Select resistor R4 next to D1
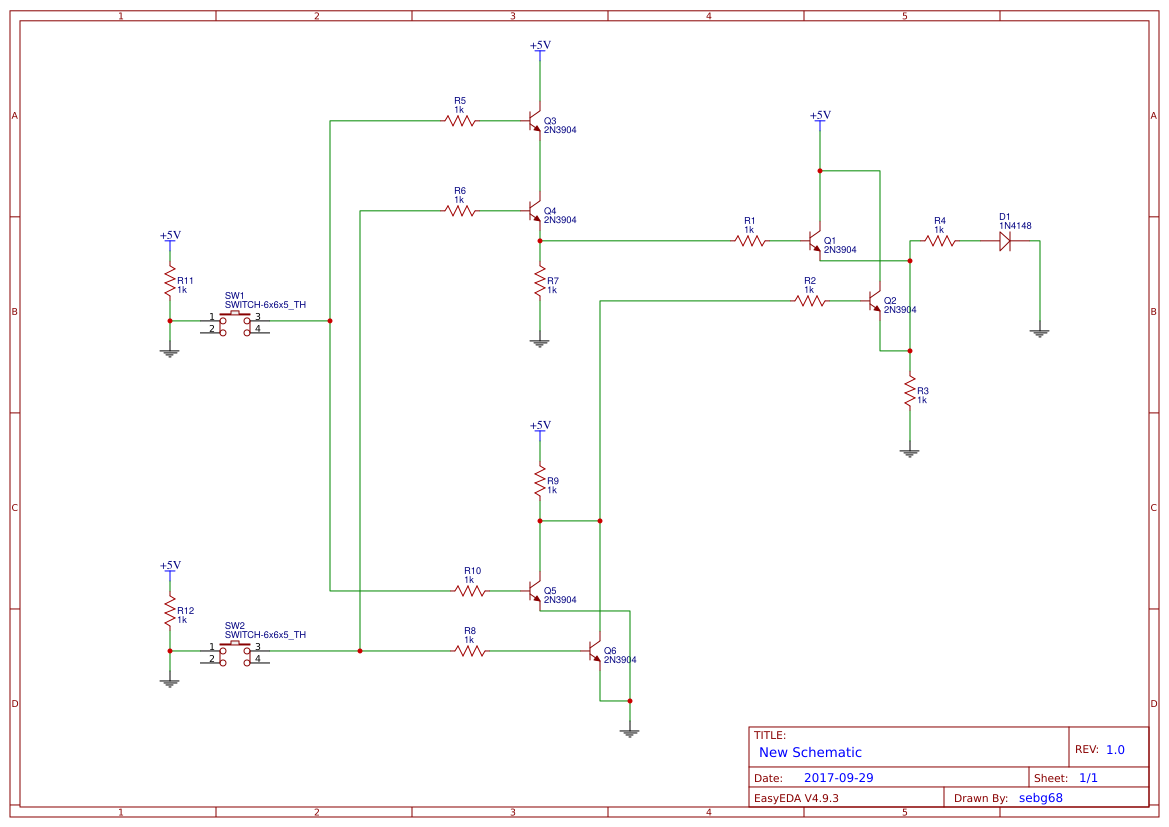The width and height of the screenshot is (1169, 827). point(939,240)
